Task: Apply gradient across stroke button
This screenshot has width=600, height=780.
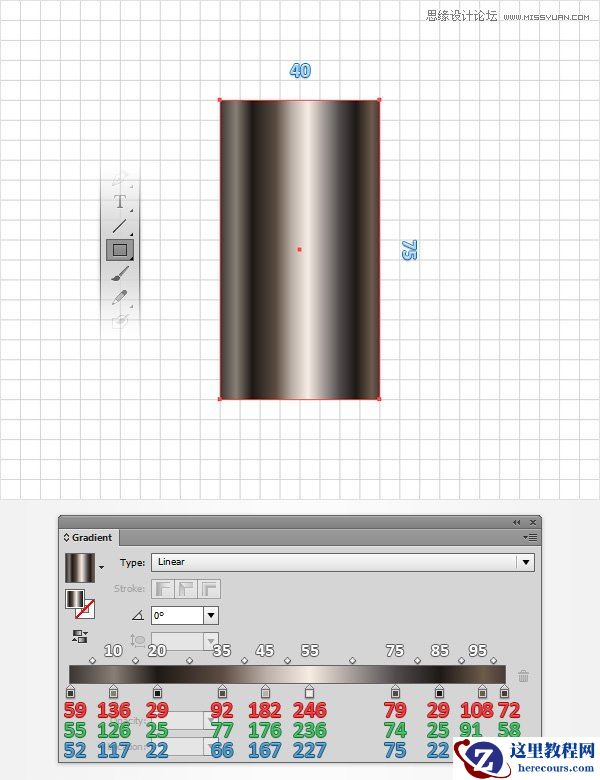Action: tap(209, 589)
